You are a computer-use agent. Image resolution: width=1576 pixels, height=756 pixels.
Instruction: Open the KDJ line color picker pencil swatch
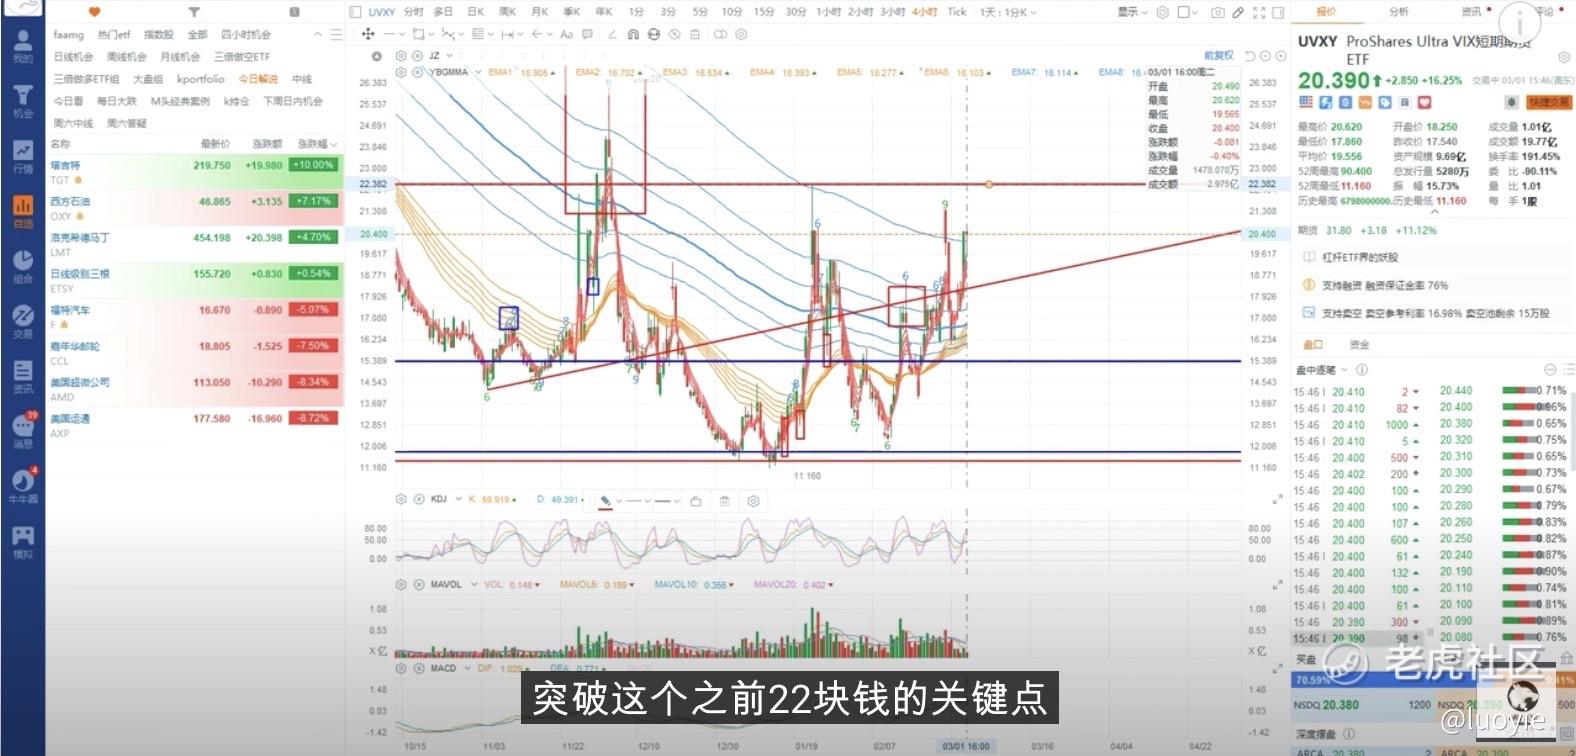[x=605, y=500]
